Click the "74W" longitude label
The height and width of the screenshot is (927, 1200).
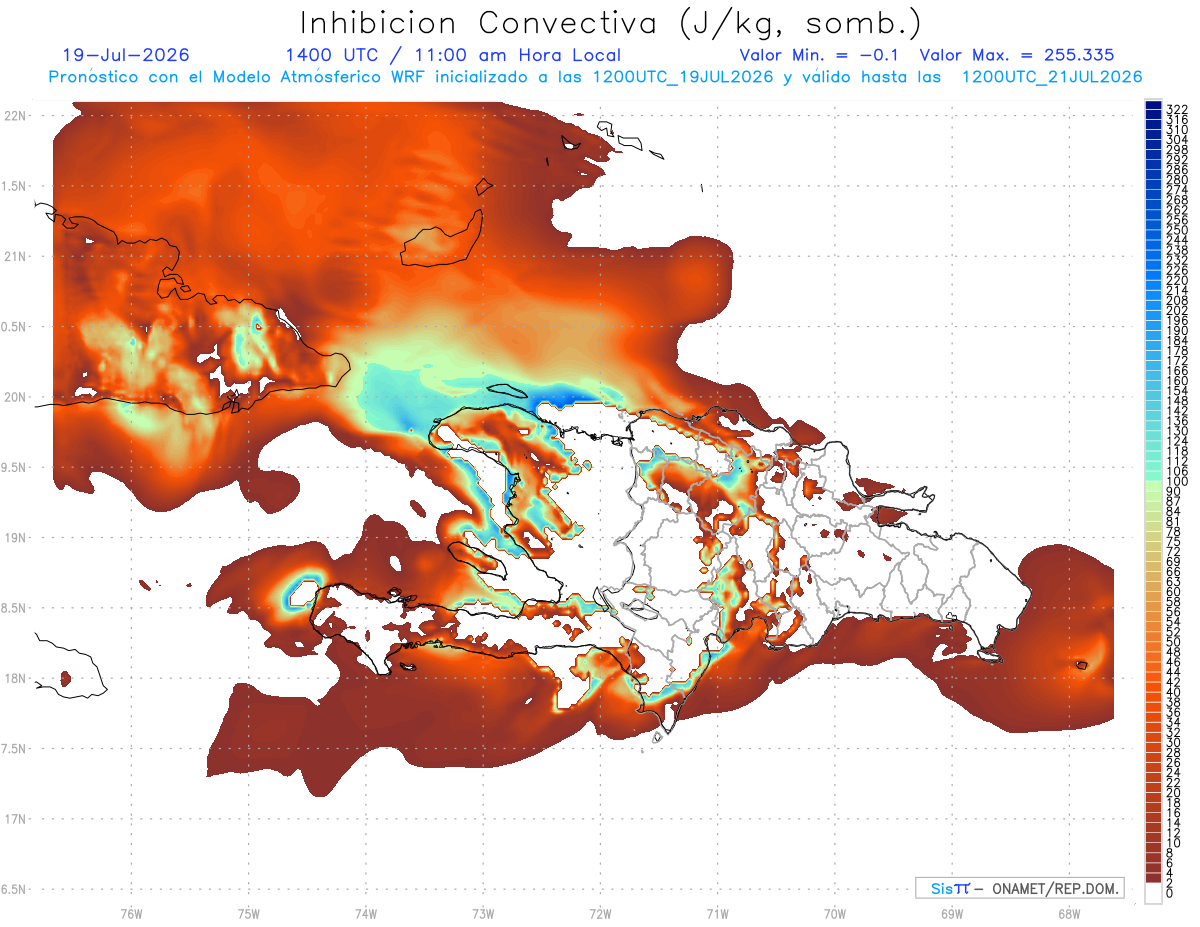pos(365,913)
